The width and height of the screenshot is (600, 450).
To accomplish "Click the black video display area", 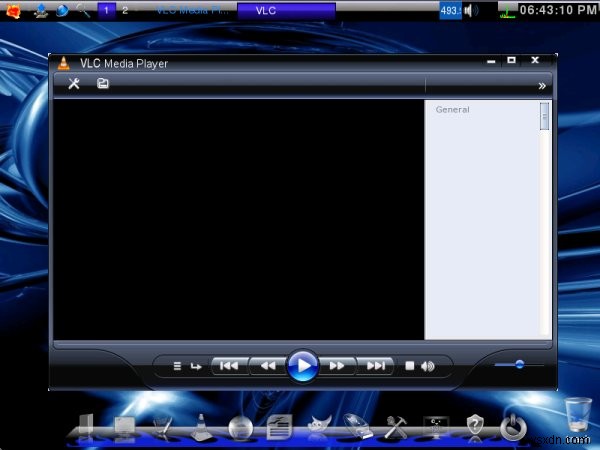I will [238, 219].
